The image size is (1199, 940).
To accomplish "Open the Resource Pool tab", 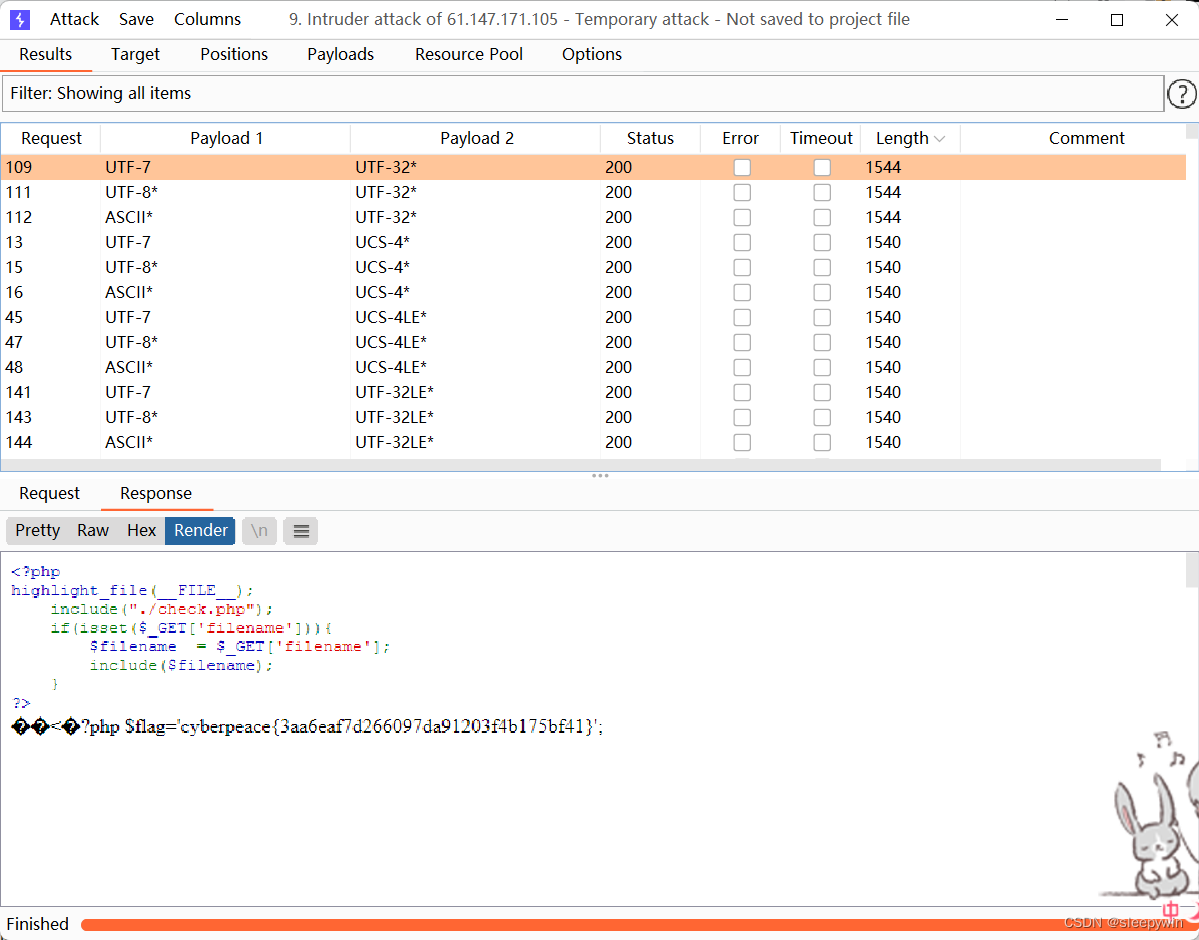I will (468, 54).
